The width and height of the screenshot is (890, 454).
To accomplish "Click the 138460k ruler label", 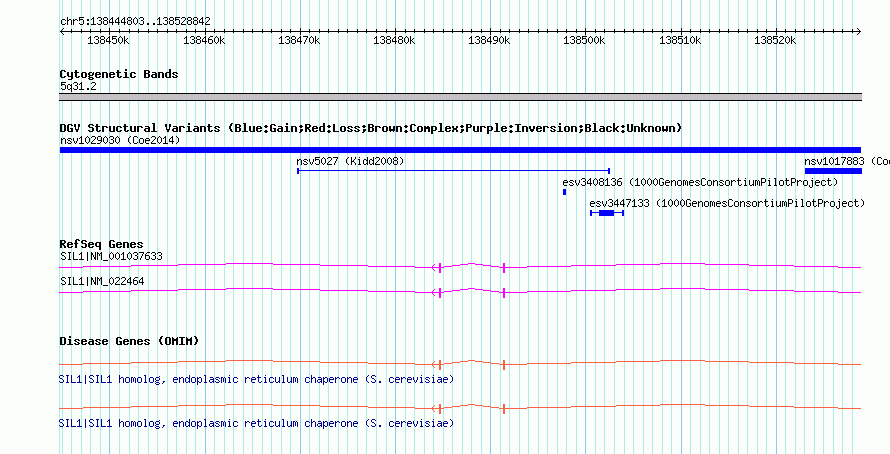I will [x=204, y=41].
